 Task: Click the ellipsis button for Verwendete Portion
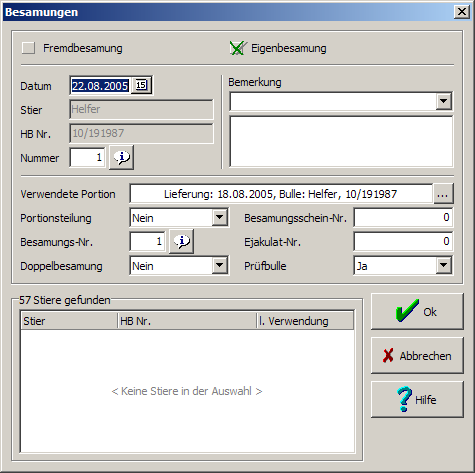pyautogui.click(x=443, y=194)
